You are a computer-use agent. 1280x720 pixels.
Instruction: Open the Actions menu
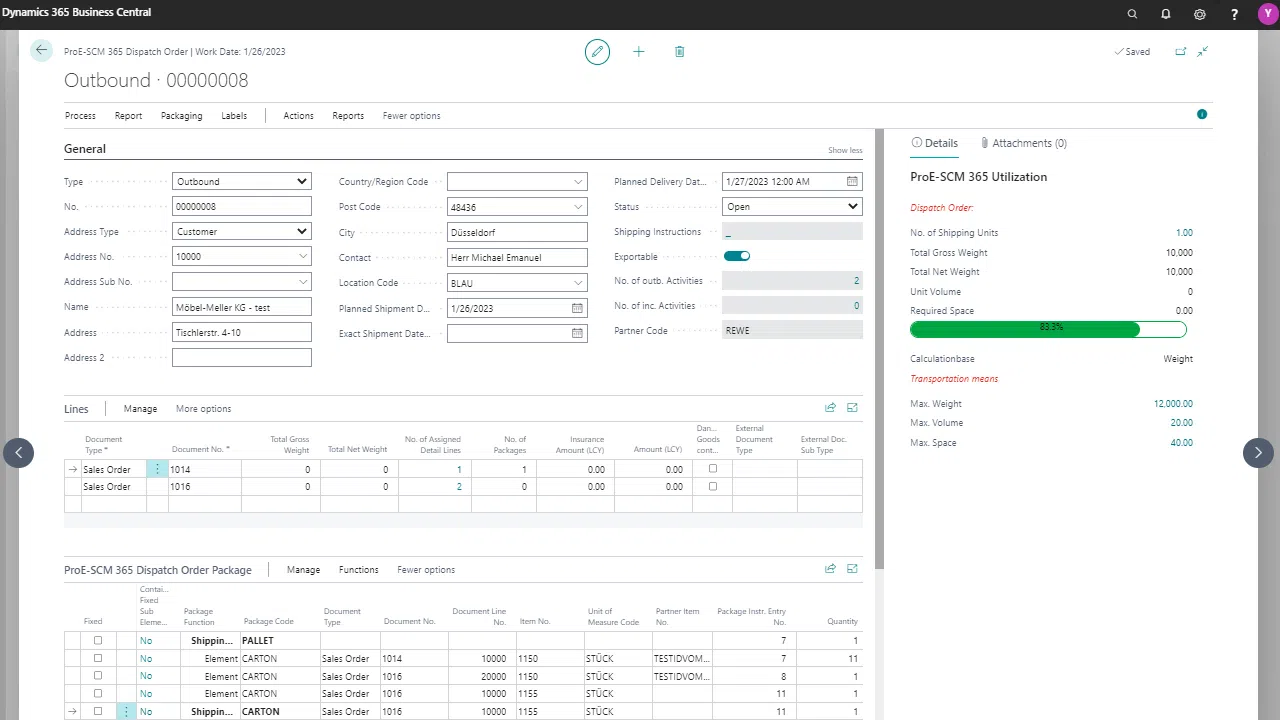tap(298, 116)
